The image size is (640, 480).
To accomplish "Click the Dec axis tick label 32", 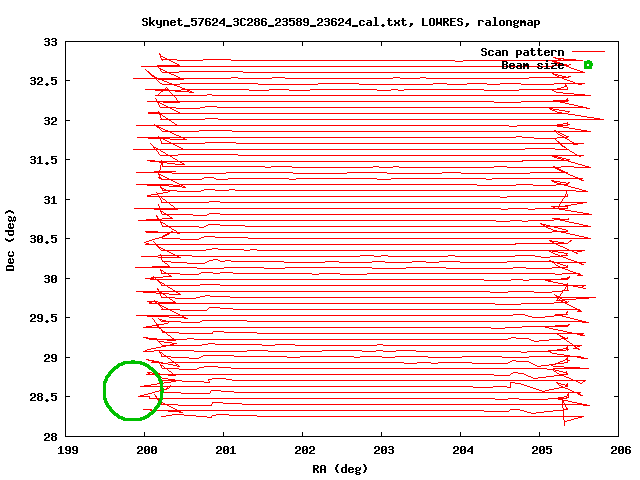I will tap(51, 121).
